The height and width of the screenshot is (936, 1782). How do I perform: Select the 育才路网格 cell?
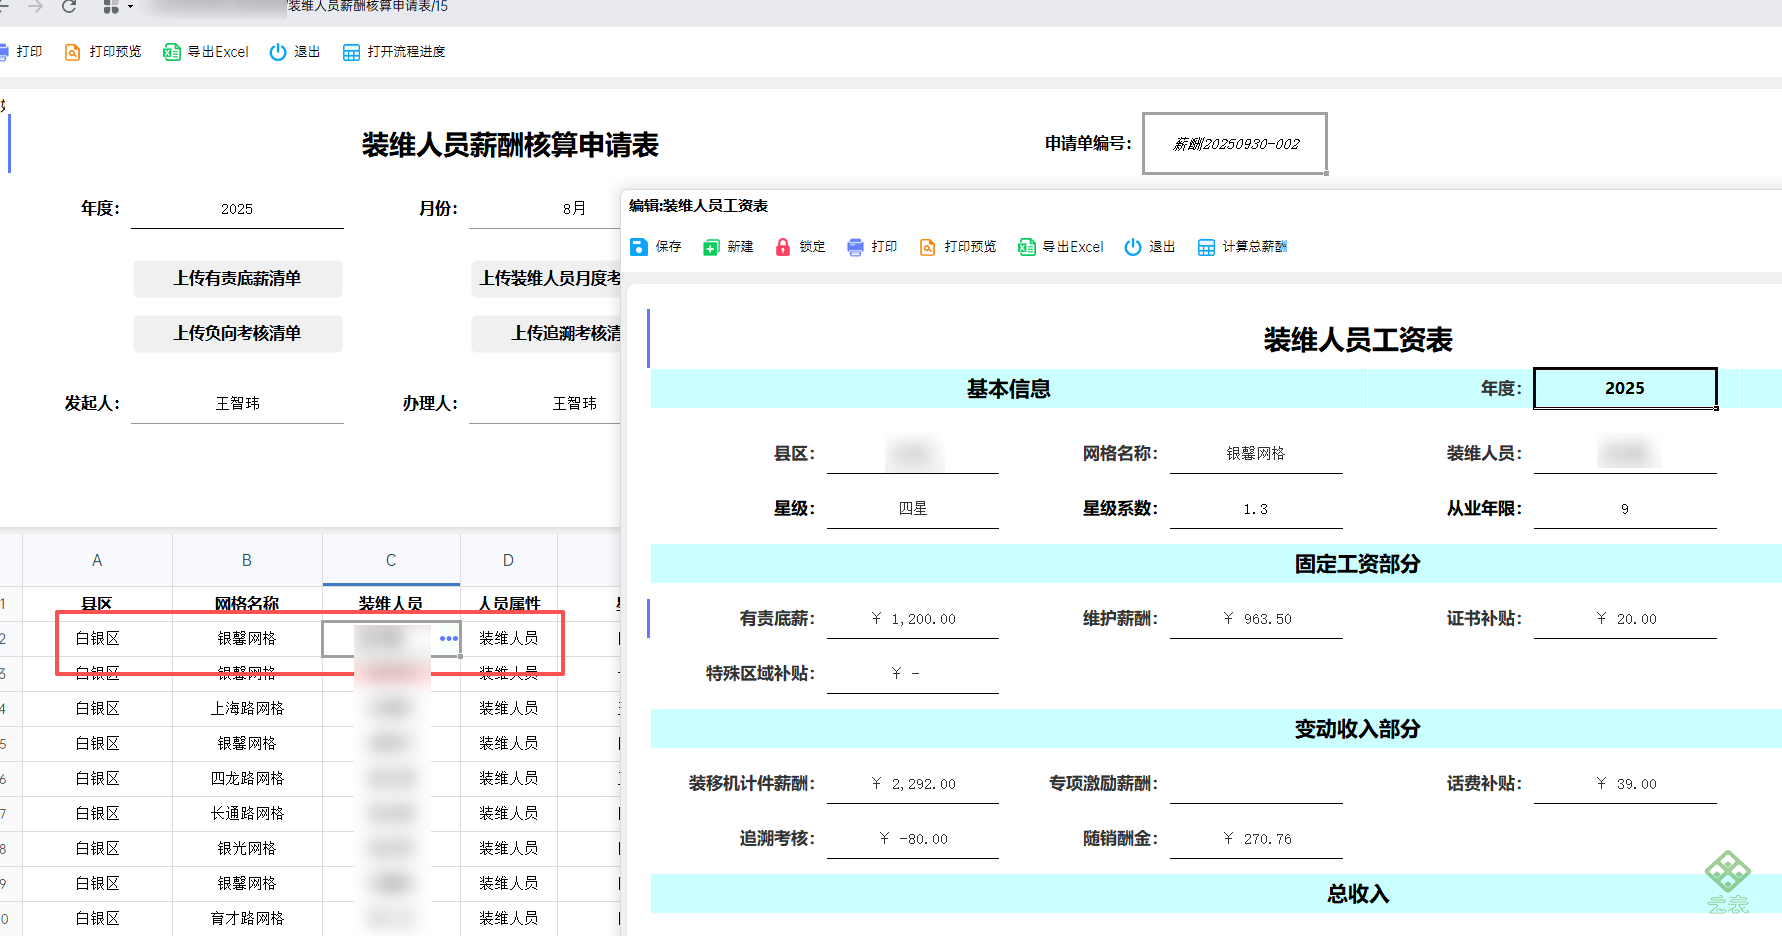tap(247, 918)
